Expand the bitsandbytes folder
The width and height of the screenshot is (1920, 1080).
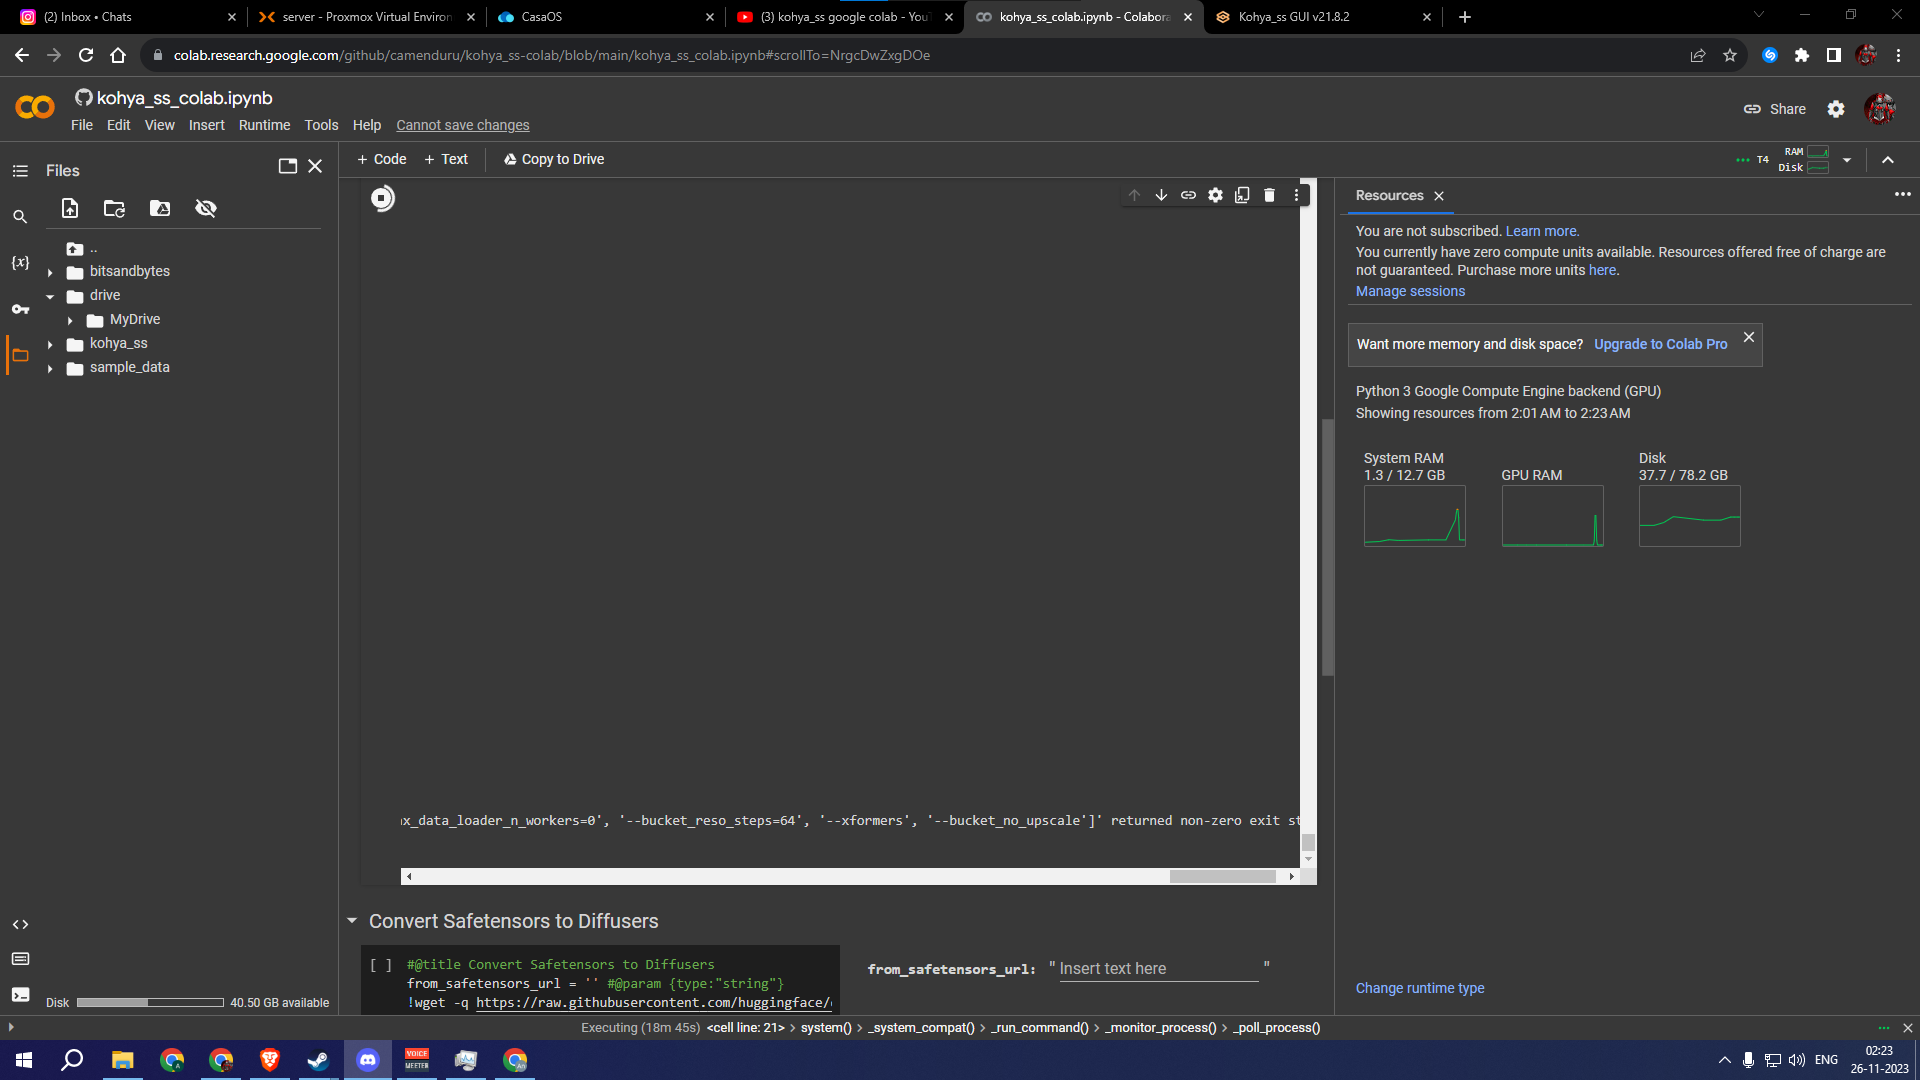click(x=50, y=272)
